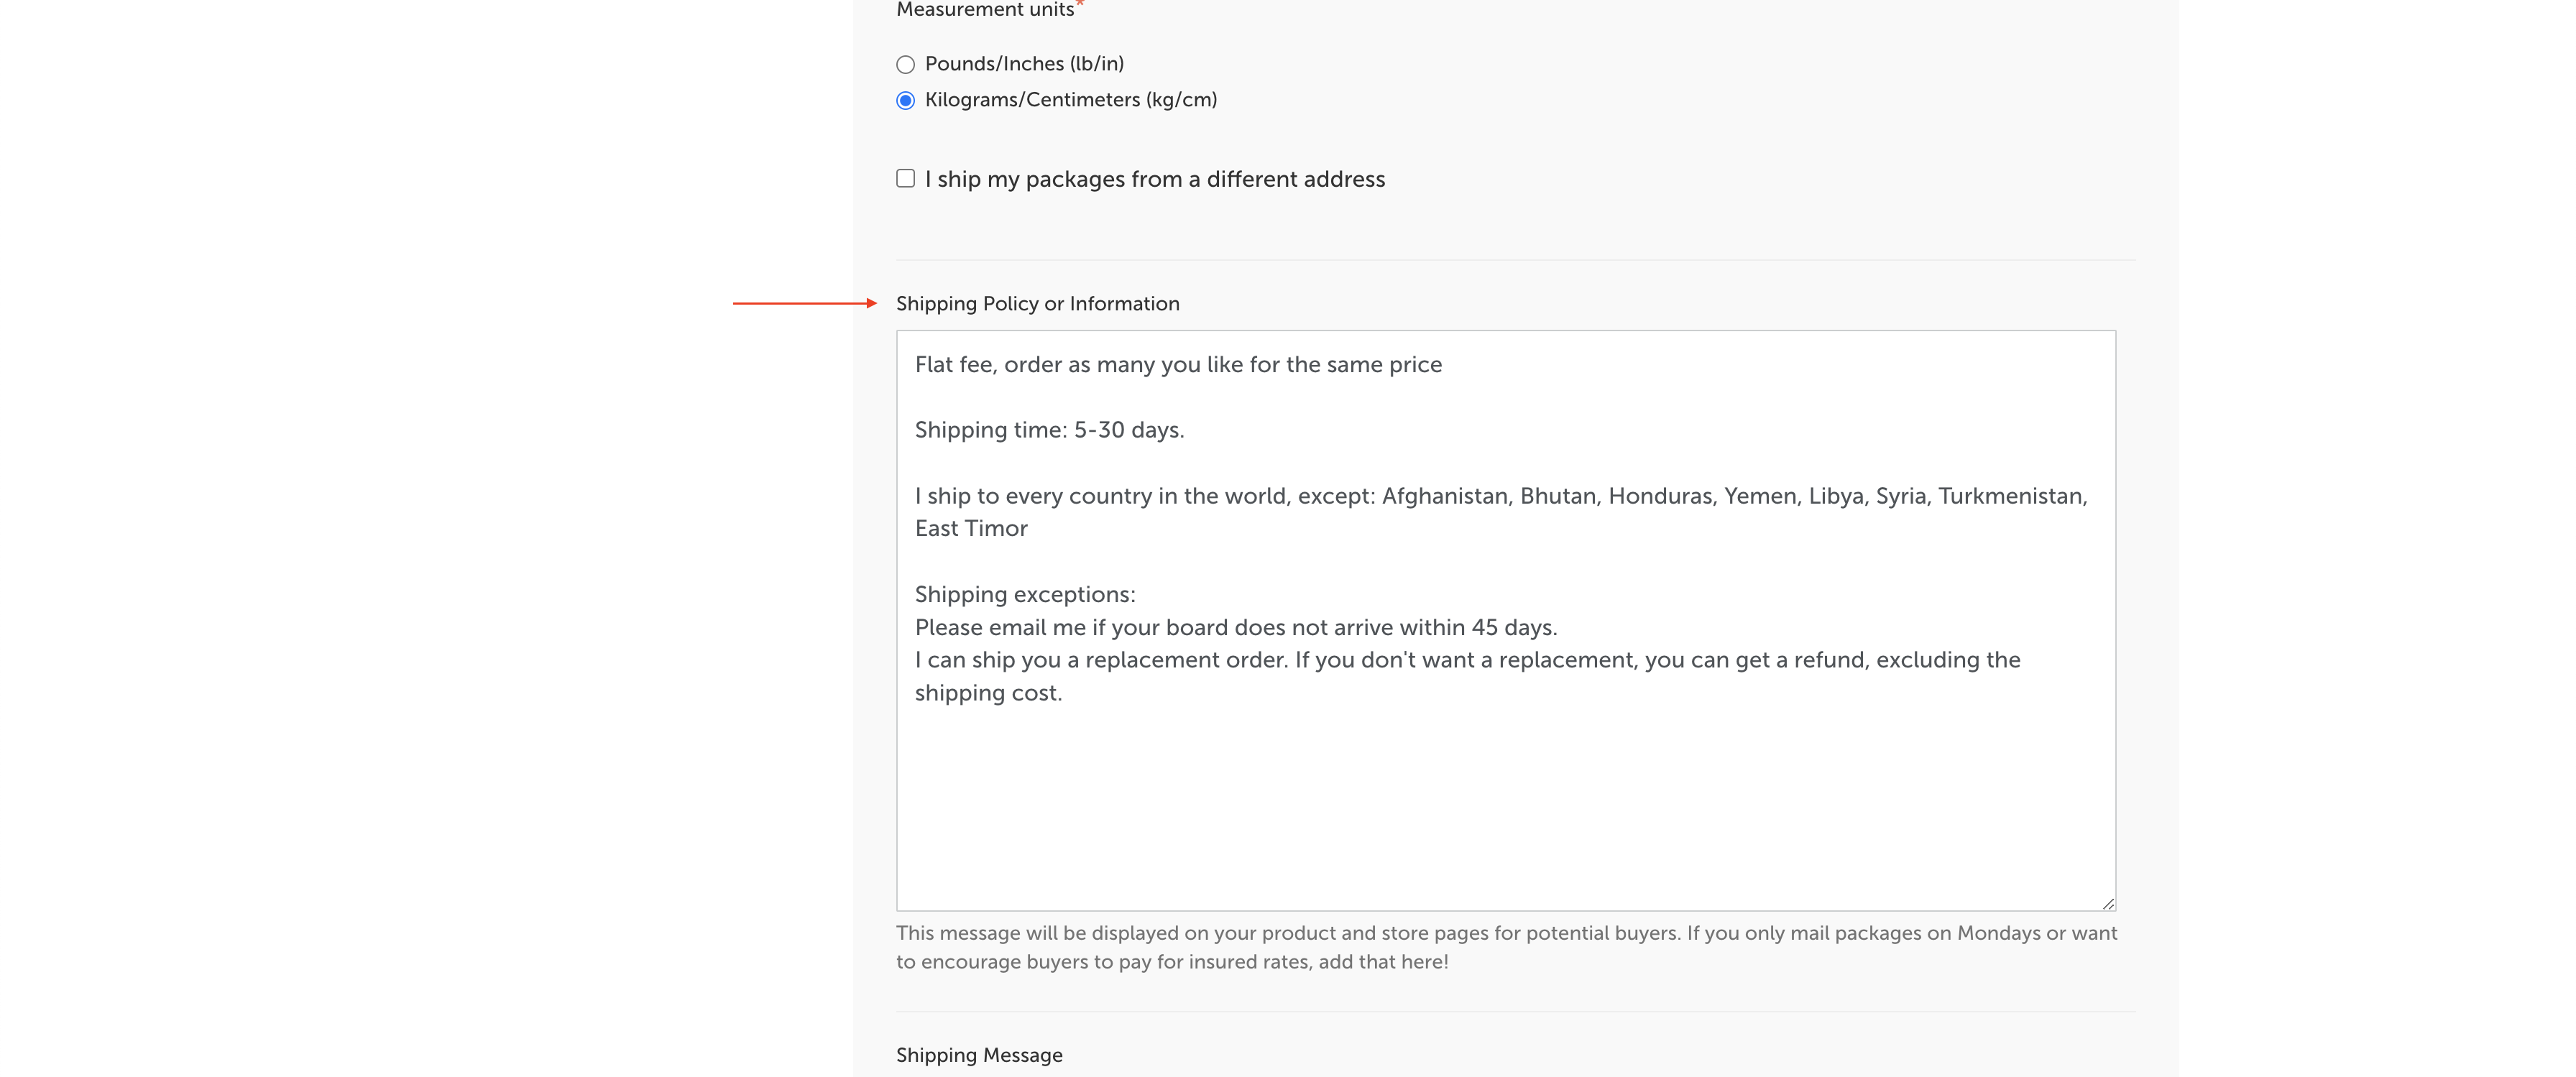Click the "Pounds/Inches (lb/in)" label text

pyautogui.click(x=1024, y=64)
